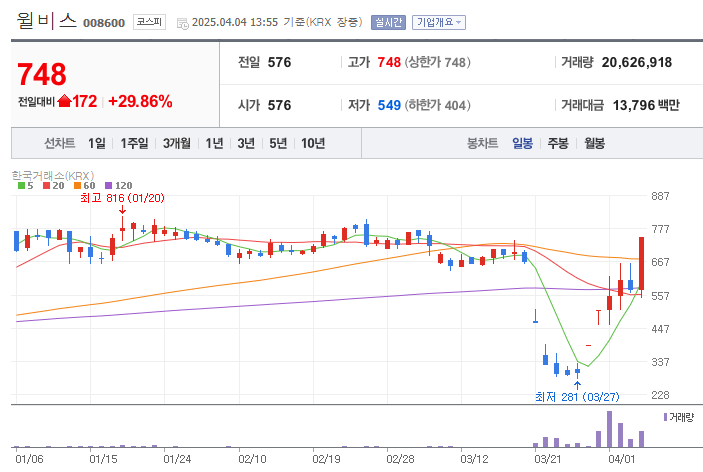Click the 거래대금 13,796 백만 value

pyautogui.click(x=646, y=105)
